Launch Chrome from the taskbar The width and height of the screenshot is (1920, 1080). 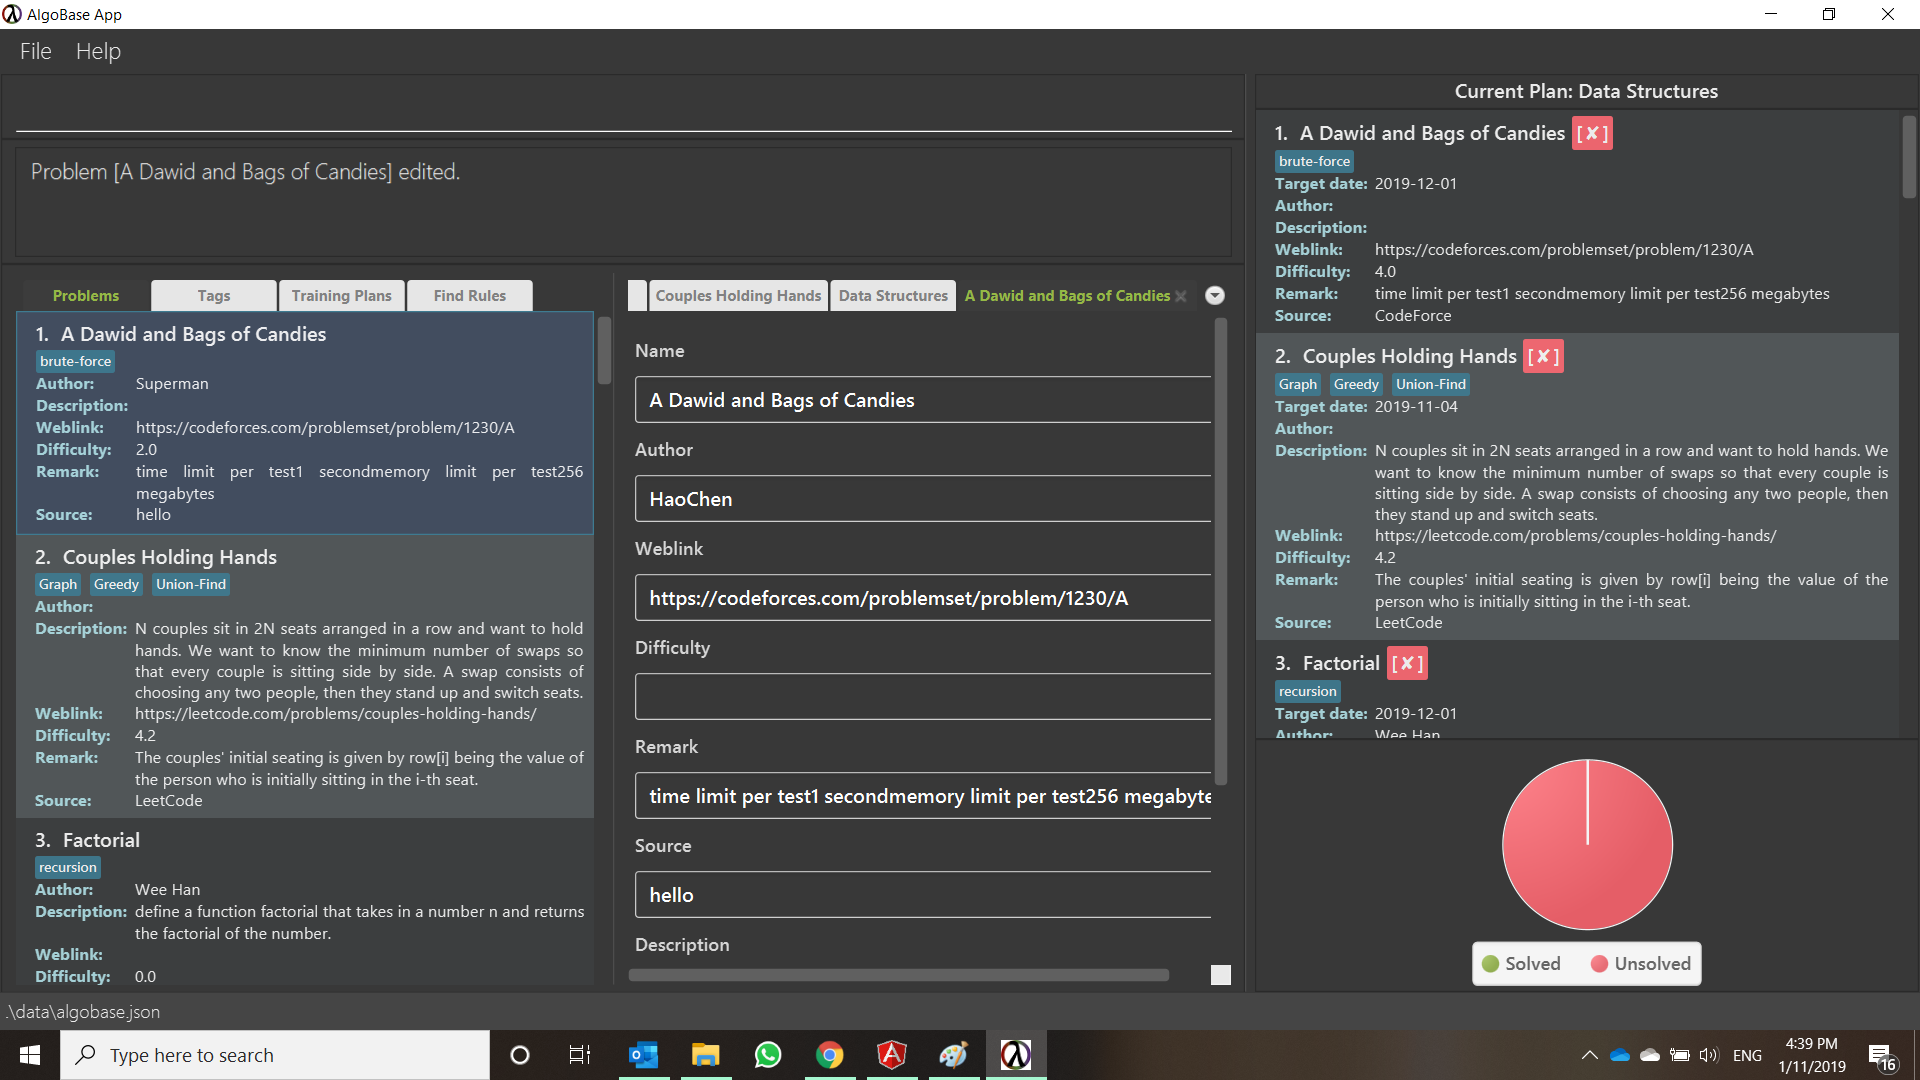point(829,1055)
